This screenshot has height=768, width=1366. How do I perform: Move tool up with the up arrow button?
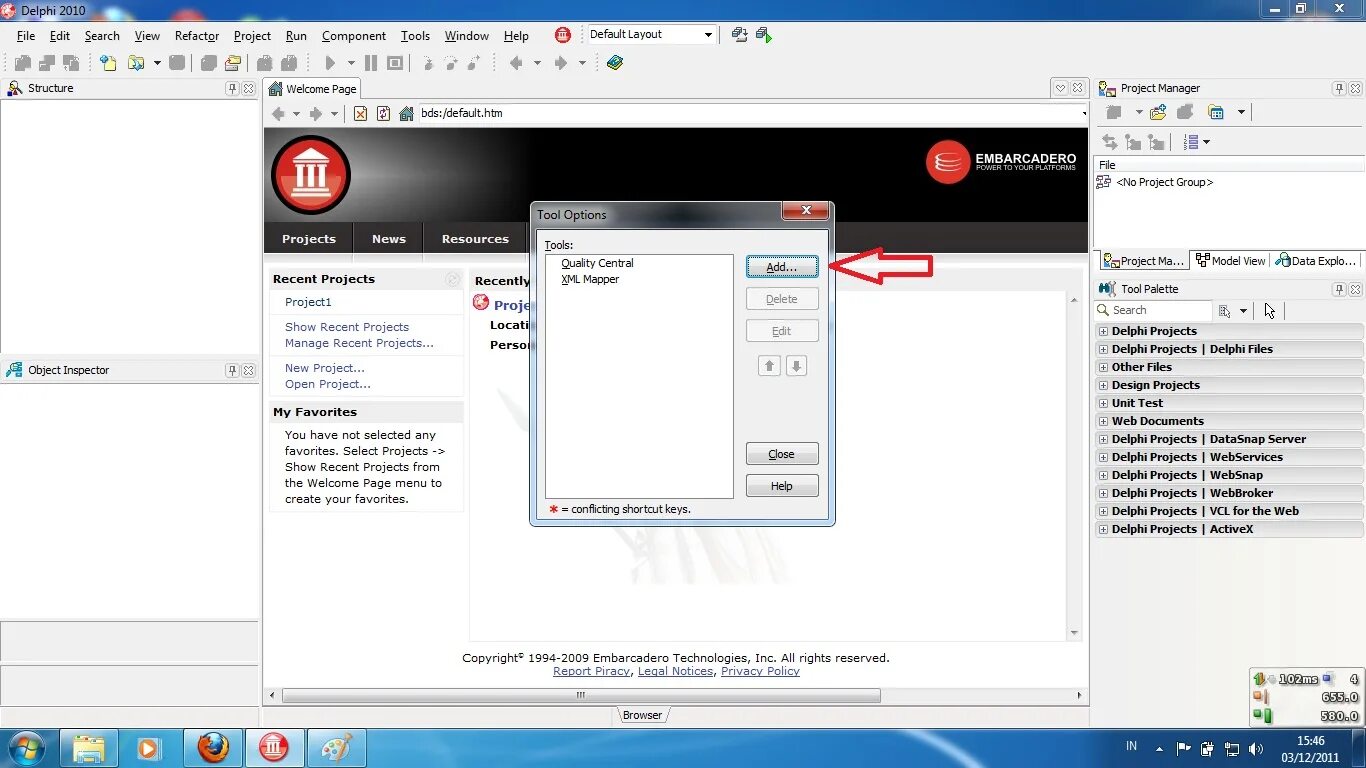coord(769,366)
